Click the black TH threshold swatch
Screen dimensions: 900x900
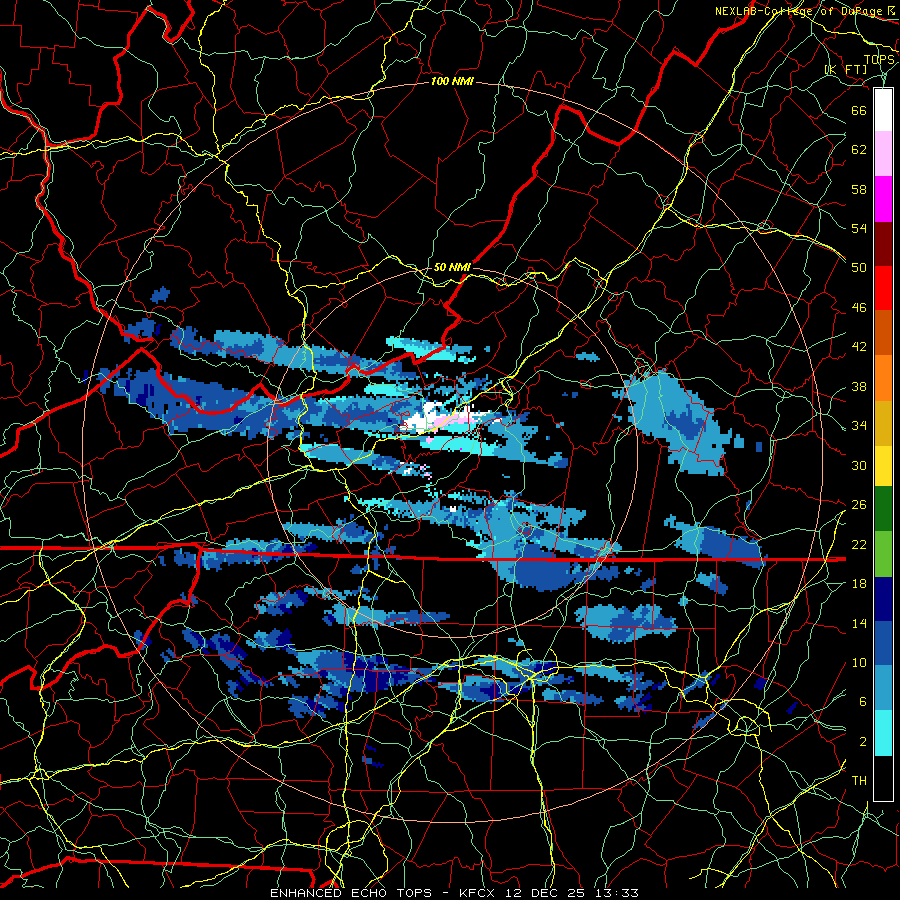[883, 778]
